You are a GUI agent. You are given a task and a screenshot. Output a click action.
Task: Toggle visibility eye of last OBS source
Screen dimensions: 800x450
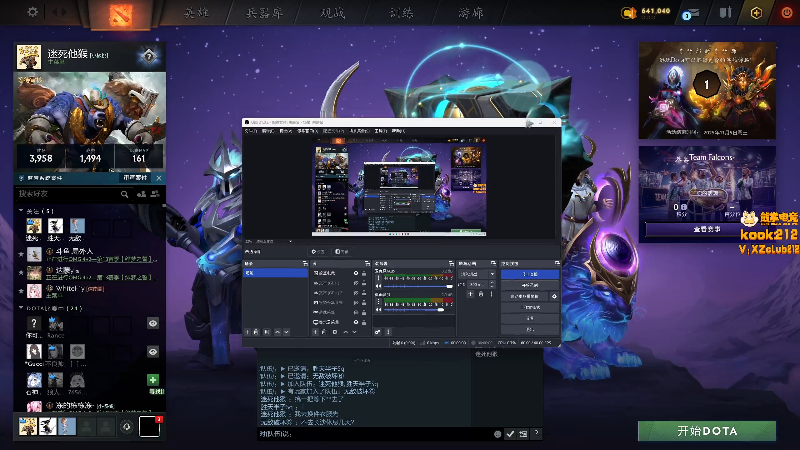pos(356,322)
